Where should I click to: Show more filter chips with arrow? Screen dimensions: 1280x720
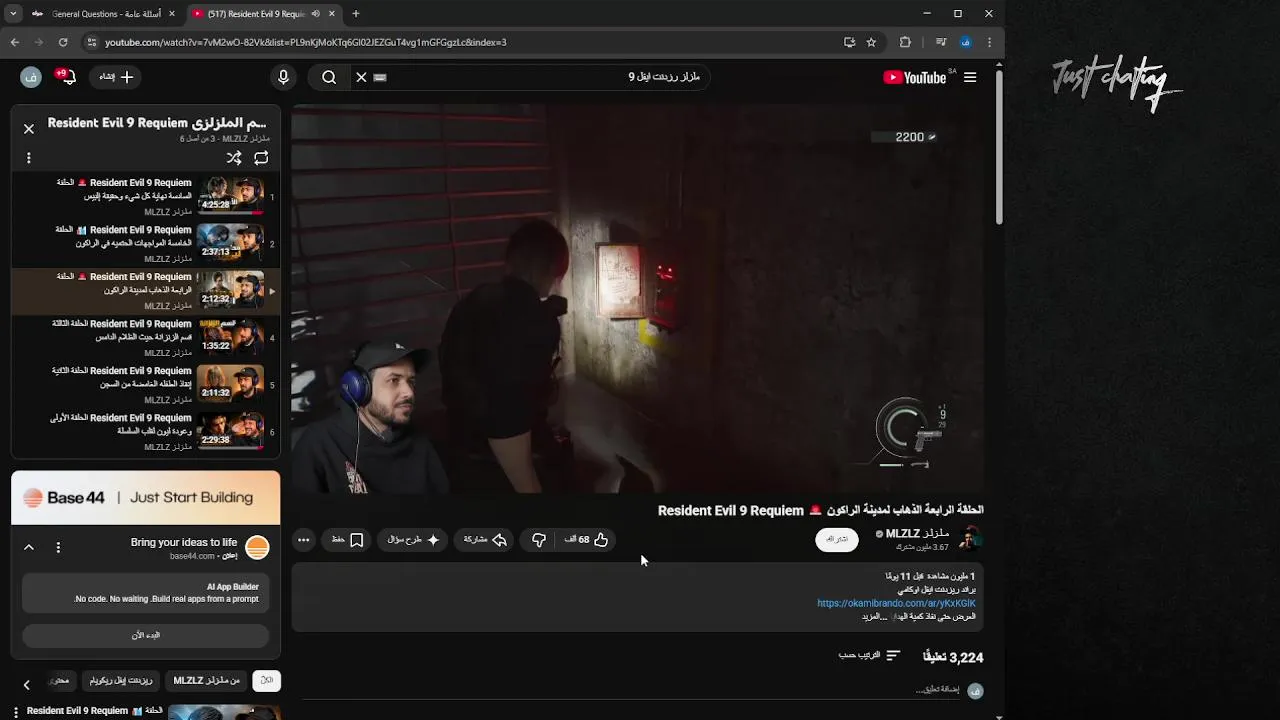(27, 685)
